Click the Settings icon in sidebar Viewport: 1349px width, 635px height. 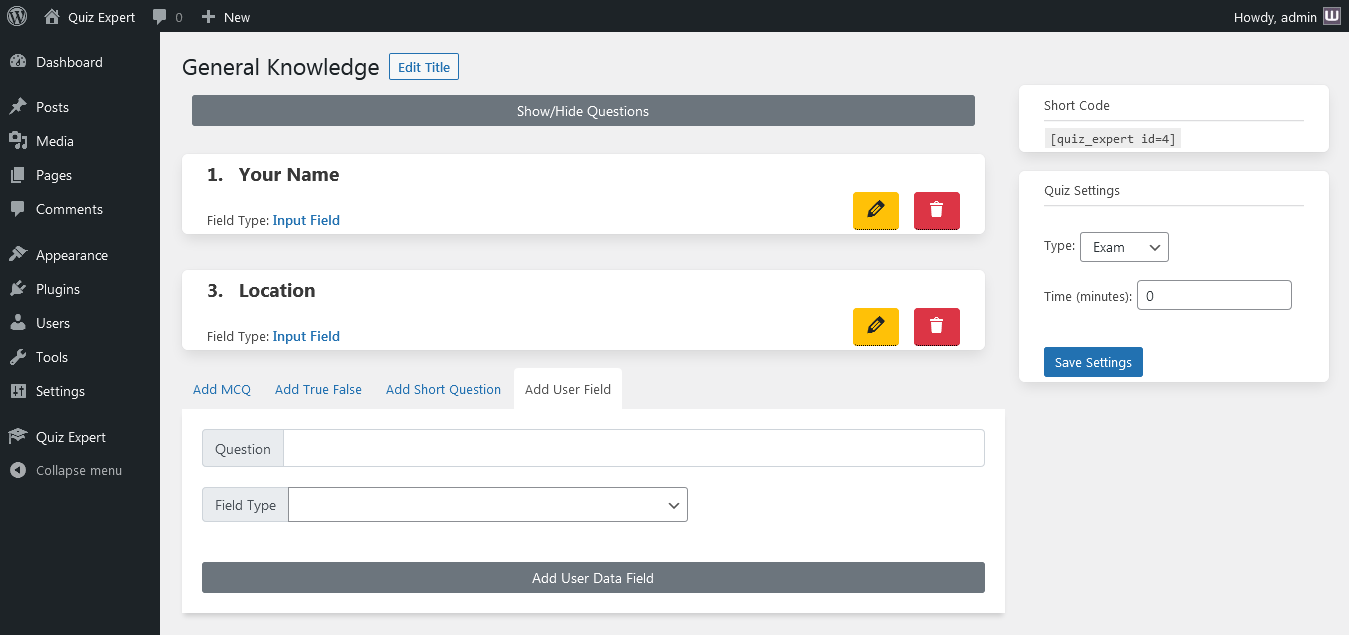coord(18,391)
